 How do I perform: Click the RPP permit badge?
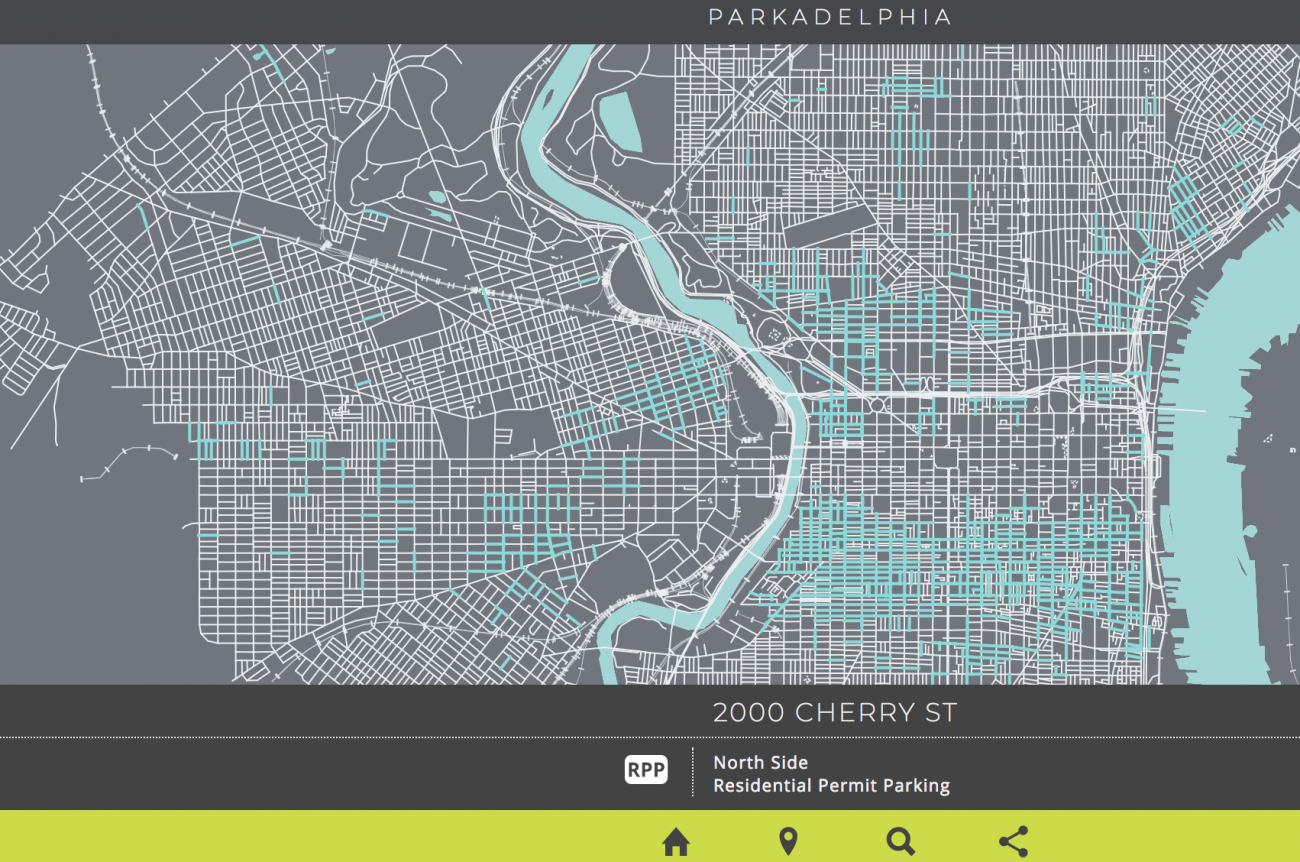[x=646, y=769]
